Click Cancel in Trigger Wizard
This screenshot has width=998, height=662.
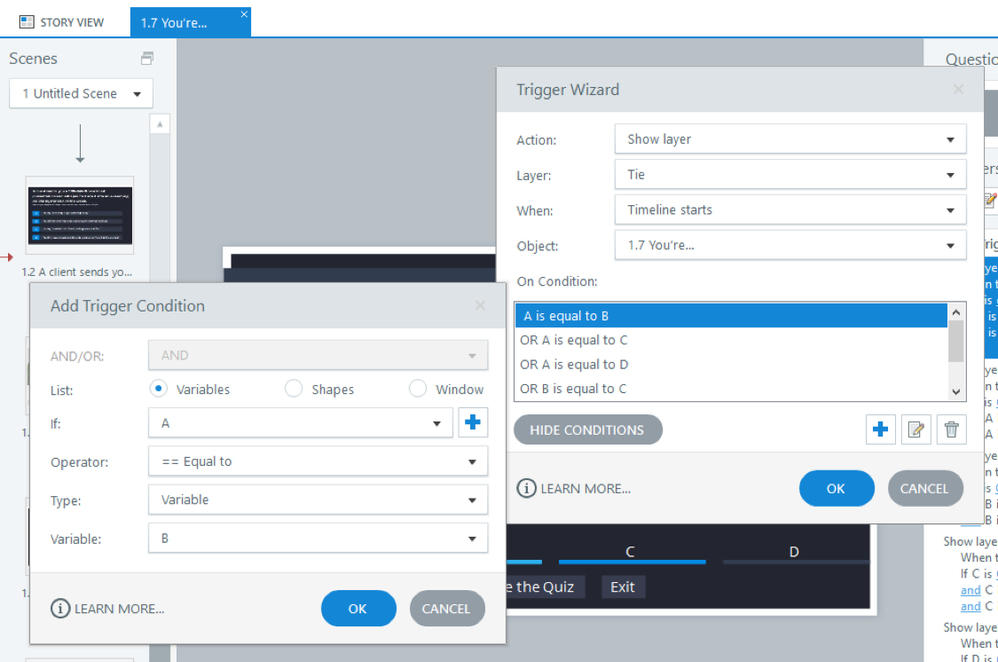tap(925, 488)
